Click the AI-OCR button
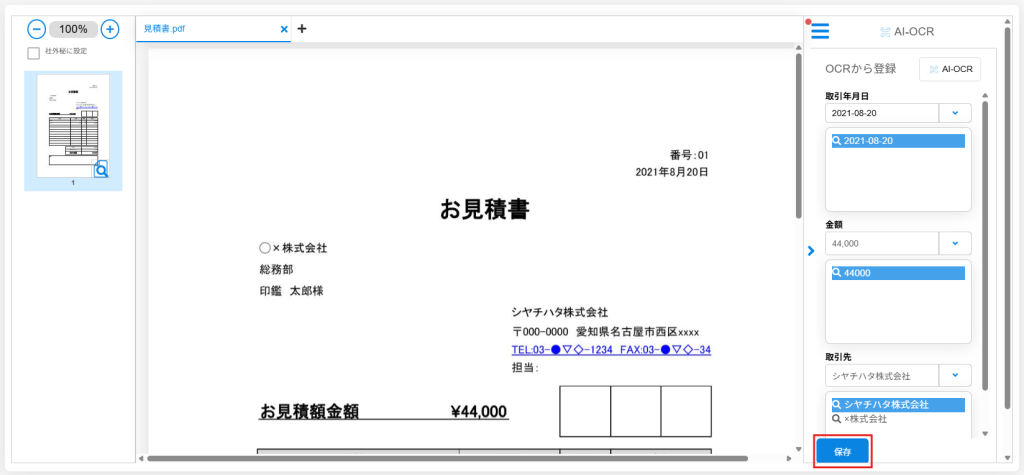The width and height of the screenshot is (1024, 475). 950,69
